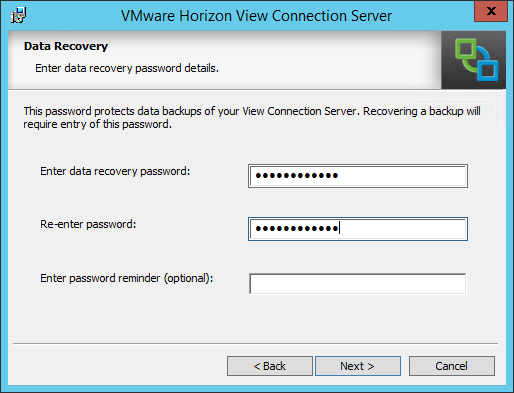Click the password protects backups description text

click(x=252, y=118)
